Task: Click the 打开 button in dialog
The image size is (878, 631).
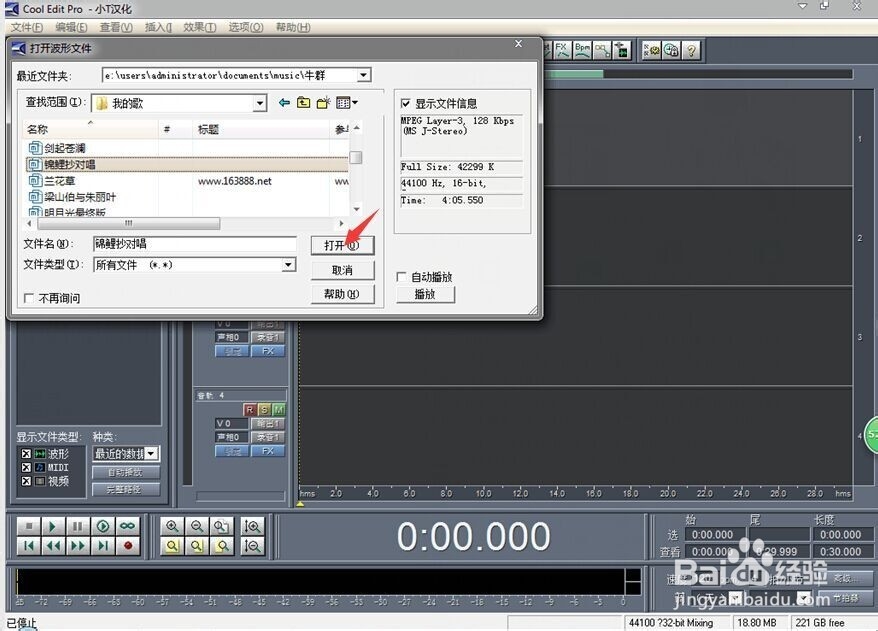Action: pos(342,245)
